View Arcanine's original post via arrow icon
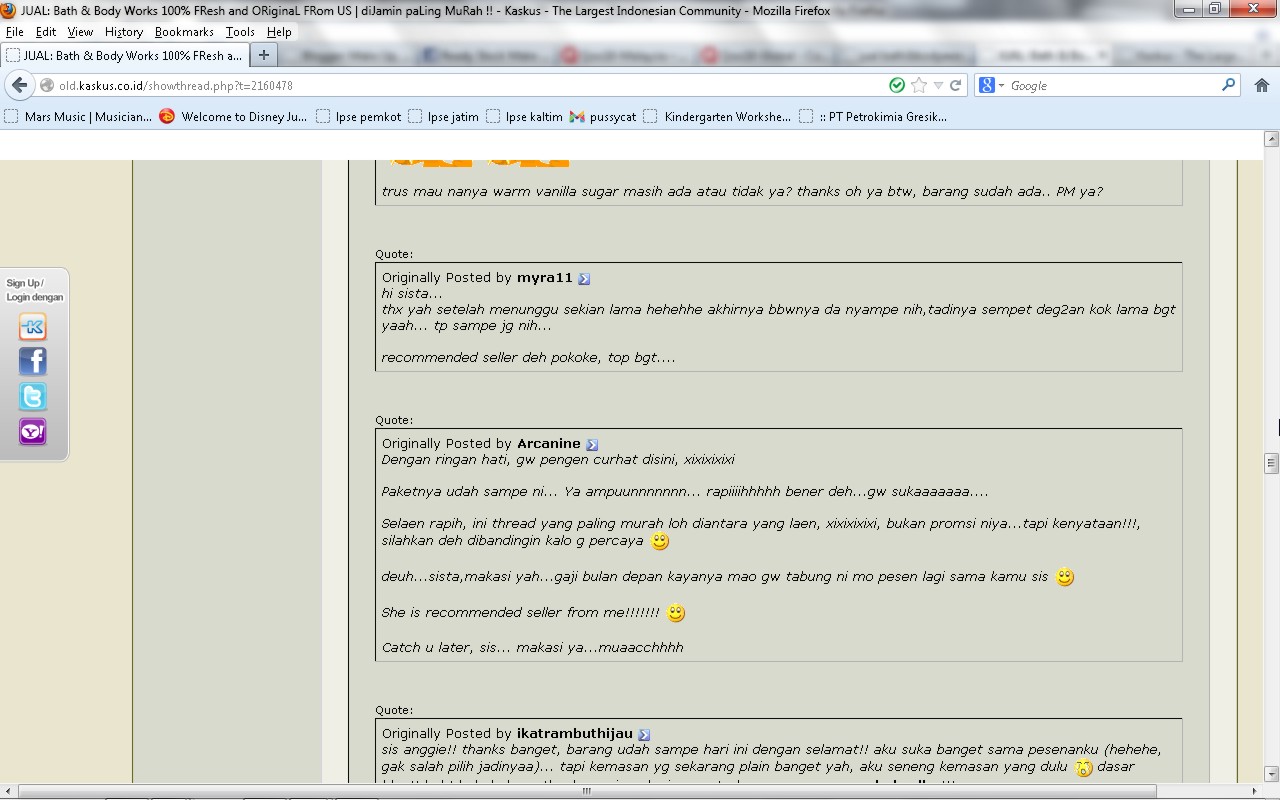1280x800 pixels. [x=592, y=445]
